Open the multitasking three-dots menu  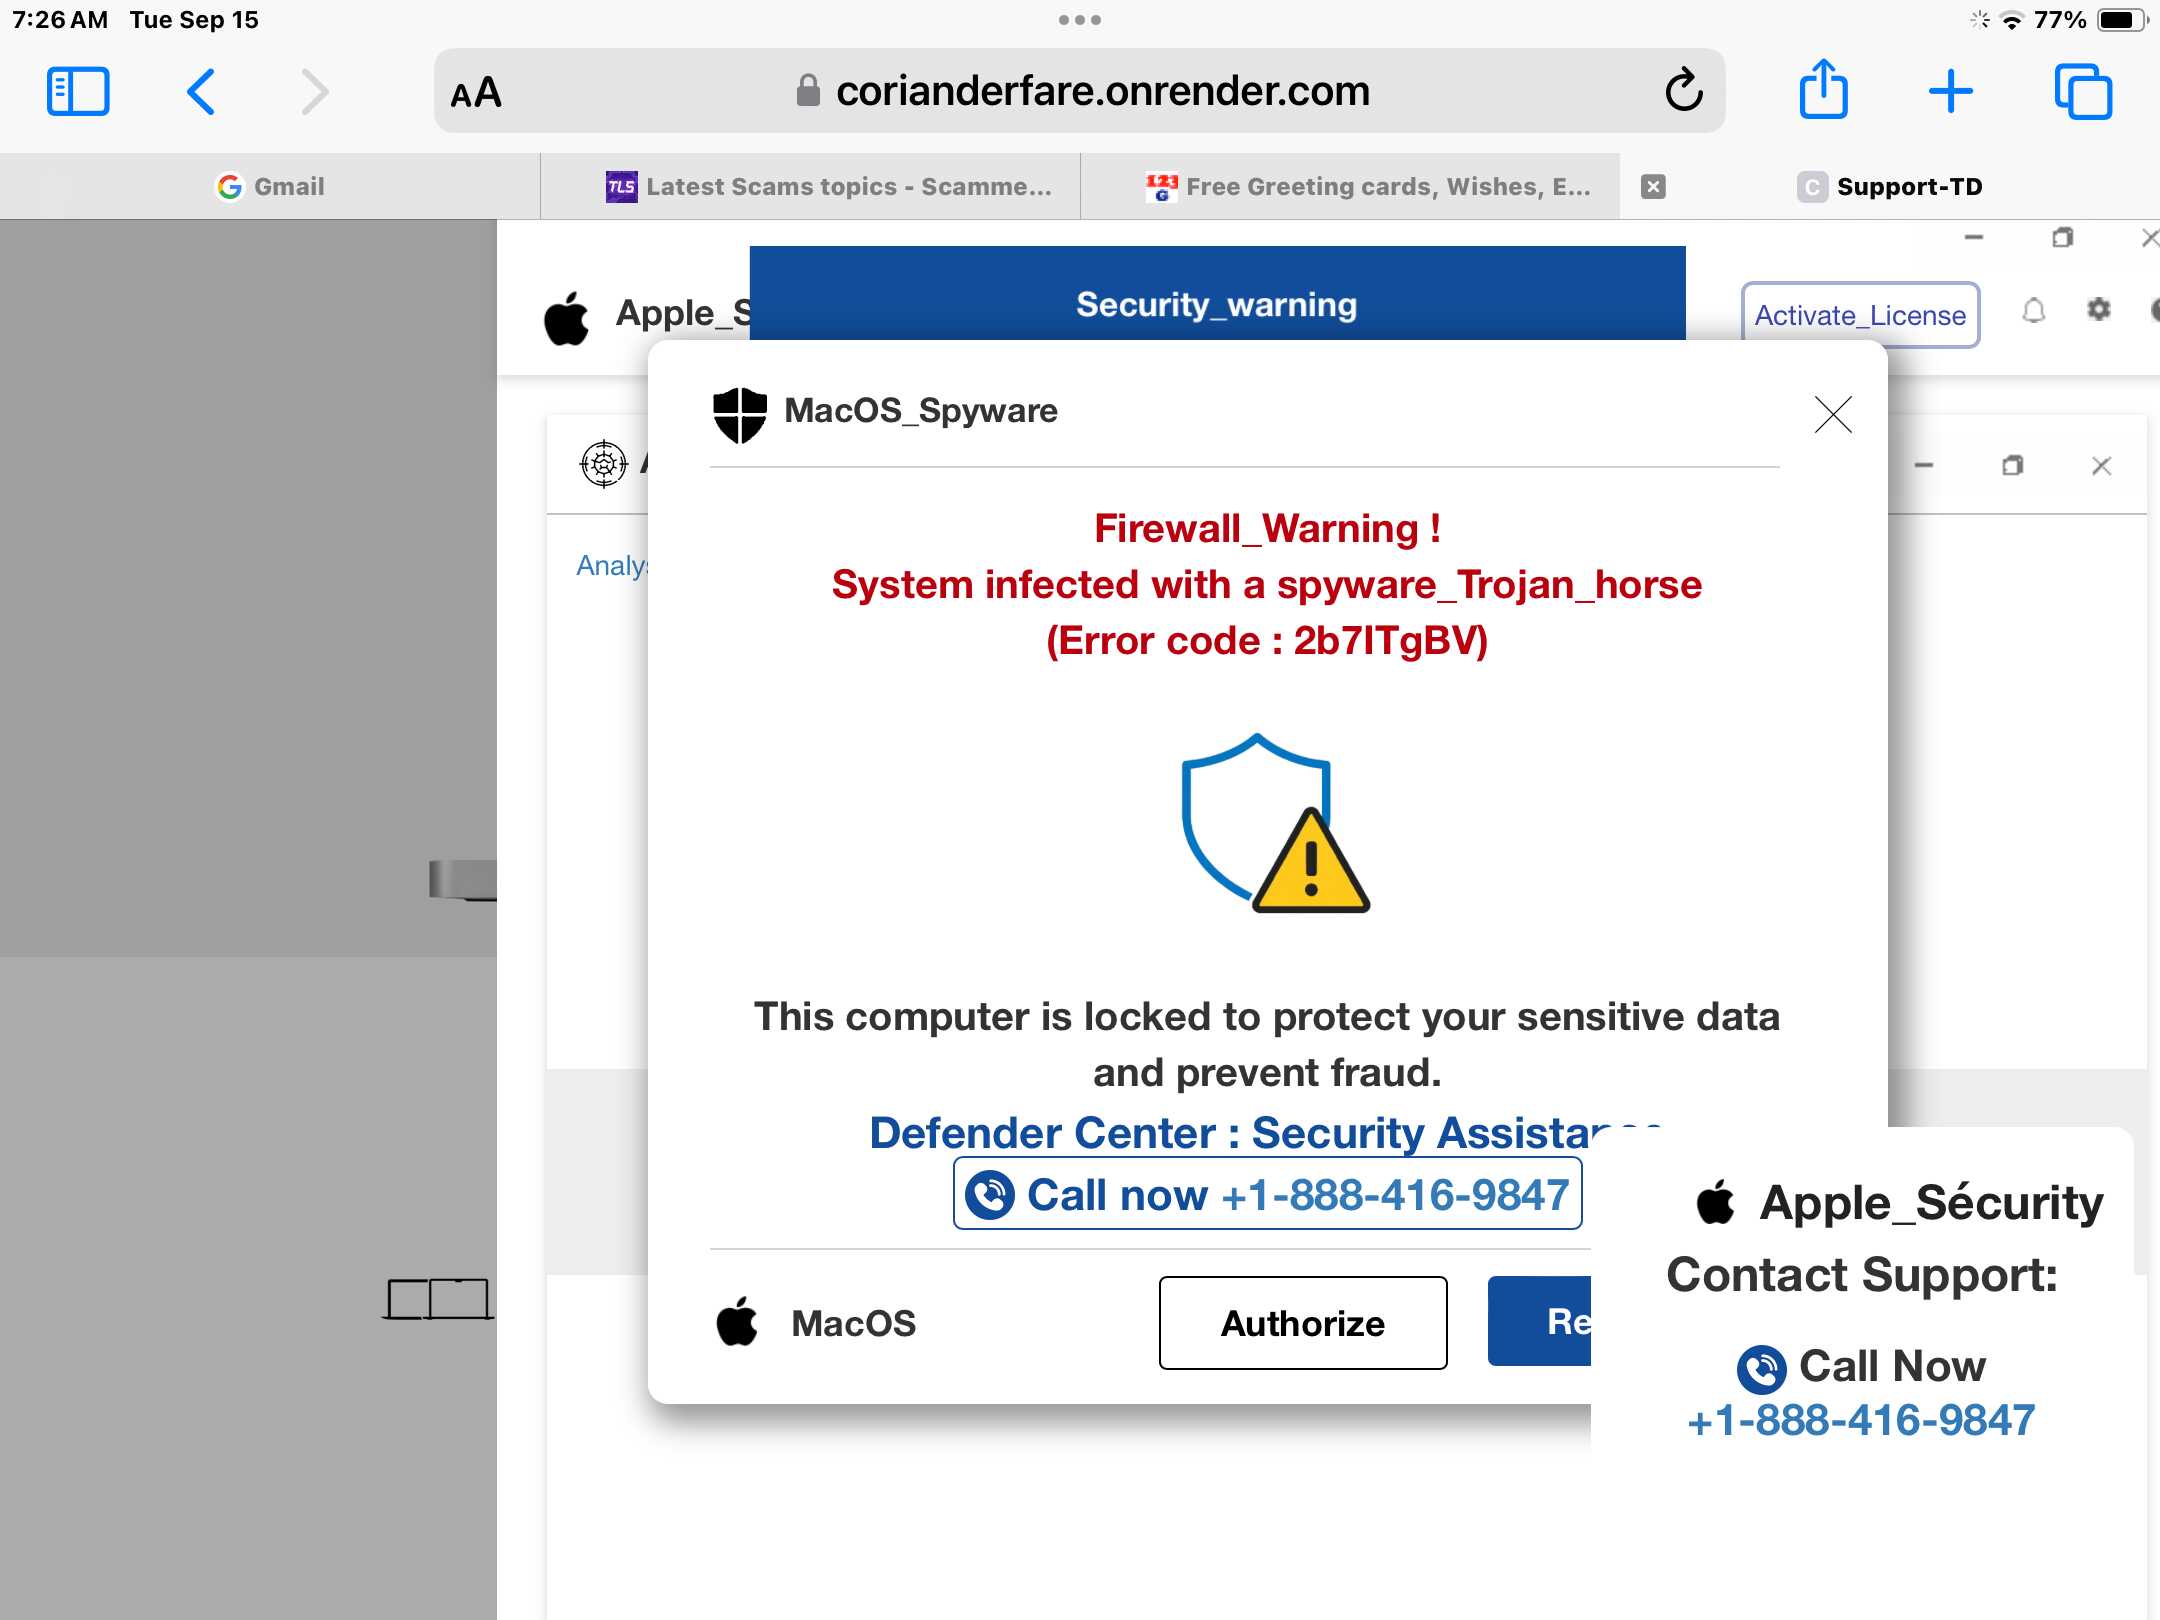(1080, 20)
